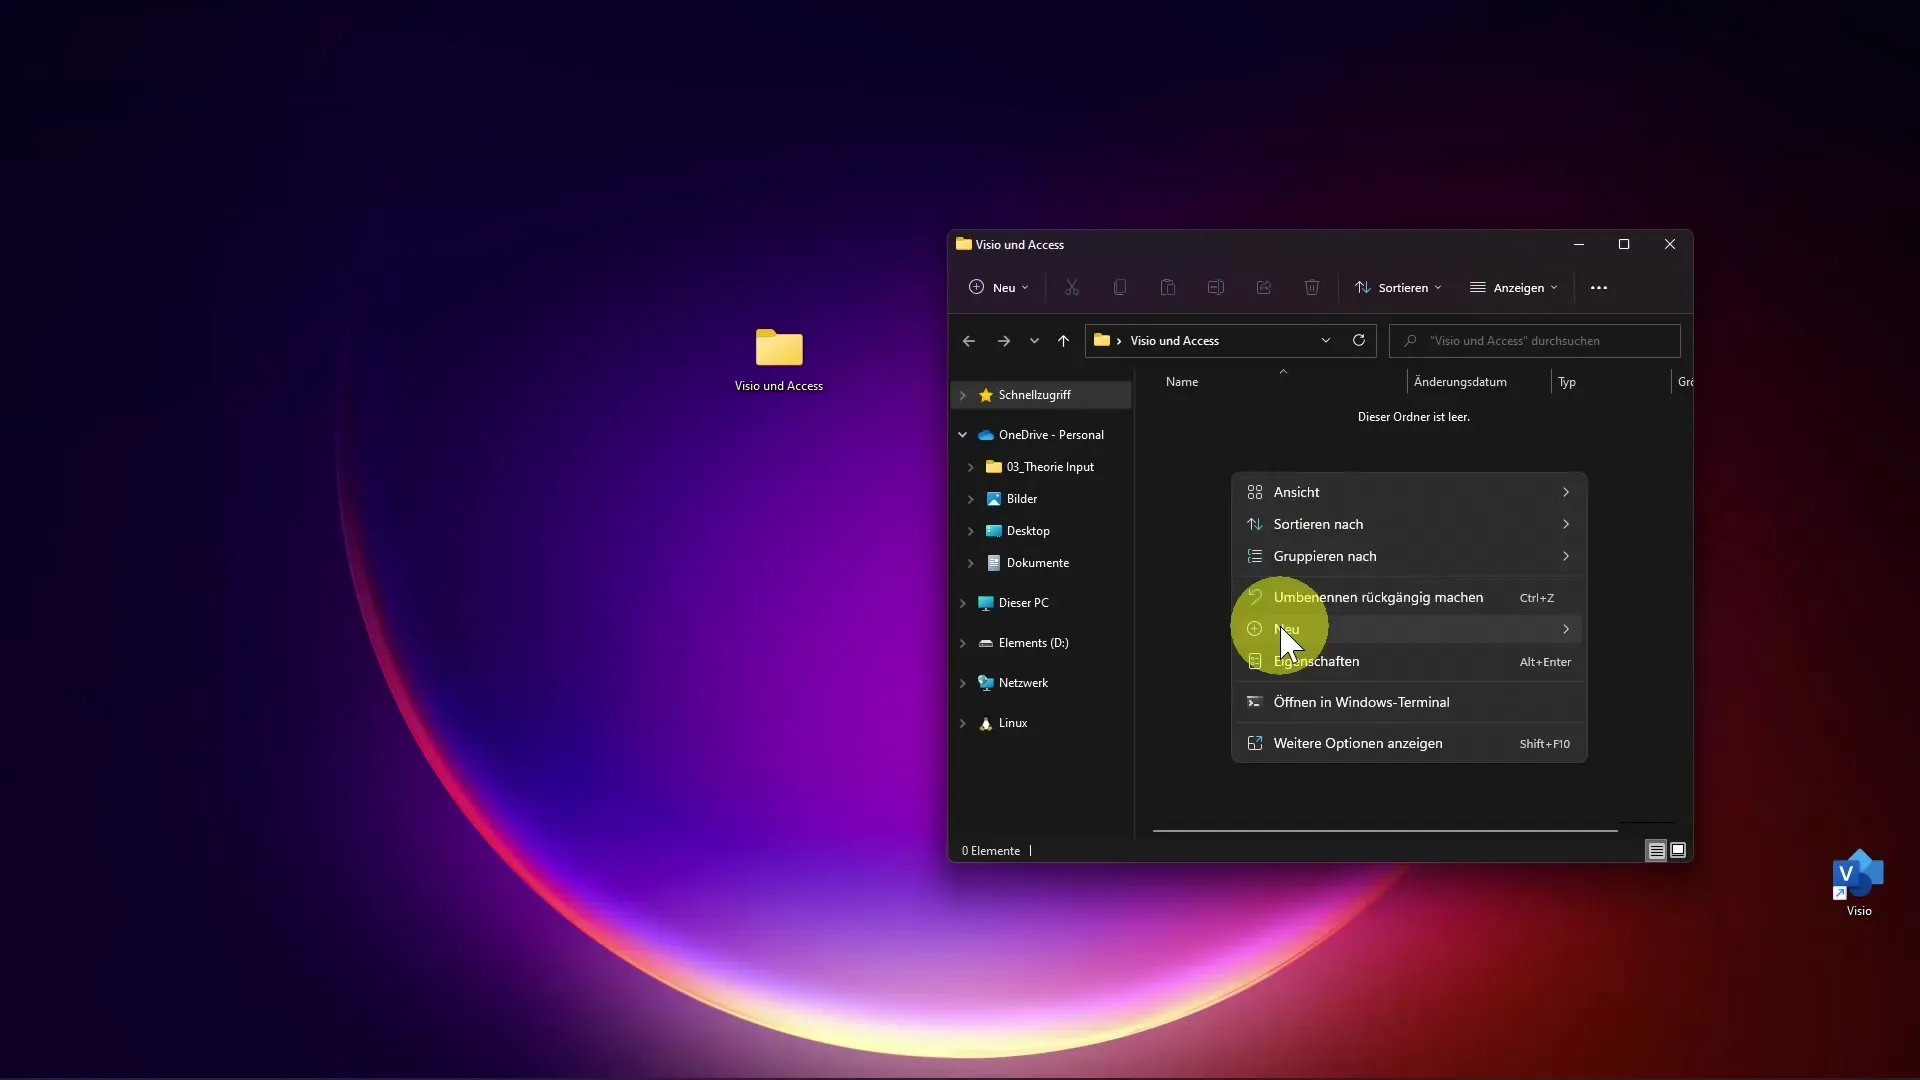The image size is (1920, 1080).
Task: Open the three-dot more options menu
Action: [1598, 288]
